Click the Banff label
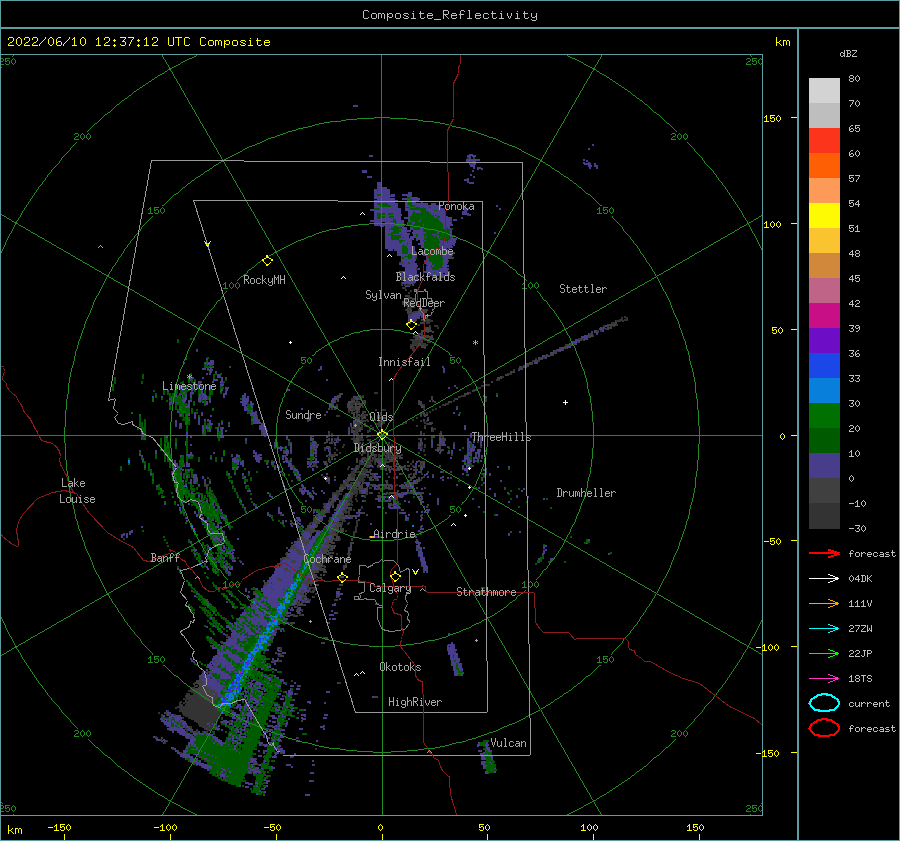The width and height of the screenshot is (900, 841). click(x=165, y=557)
